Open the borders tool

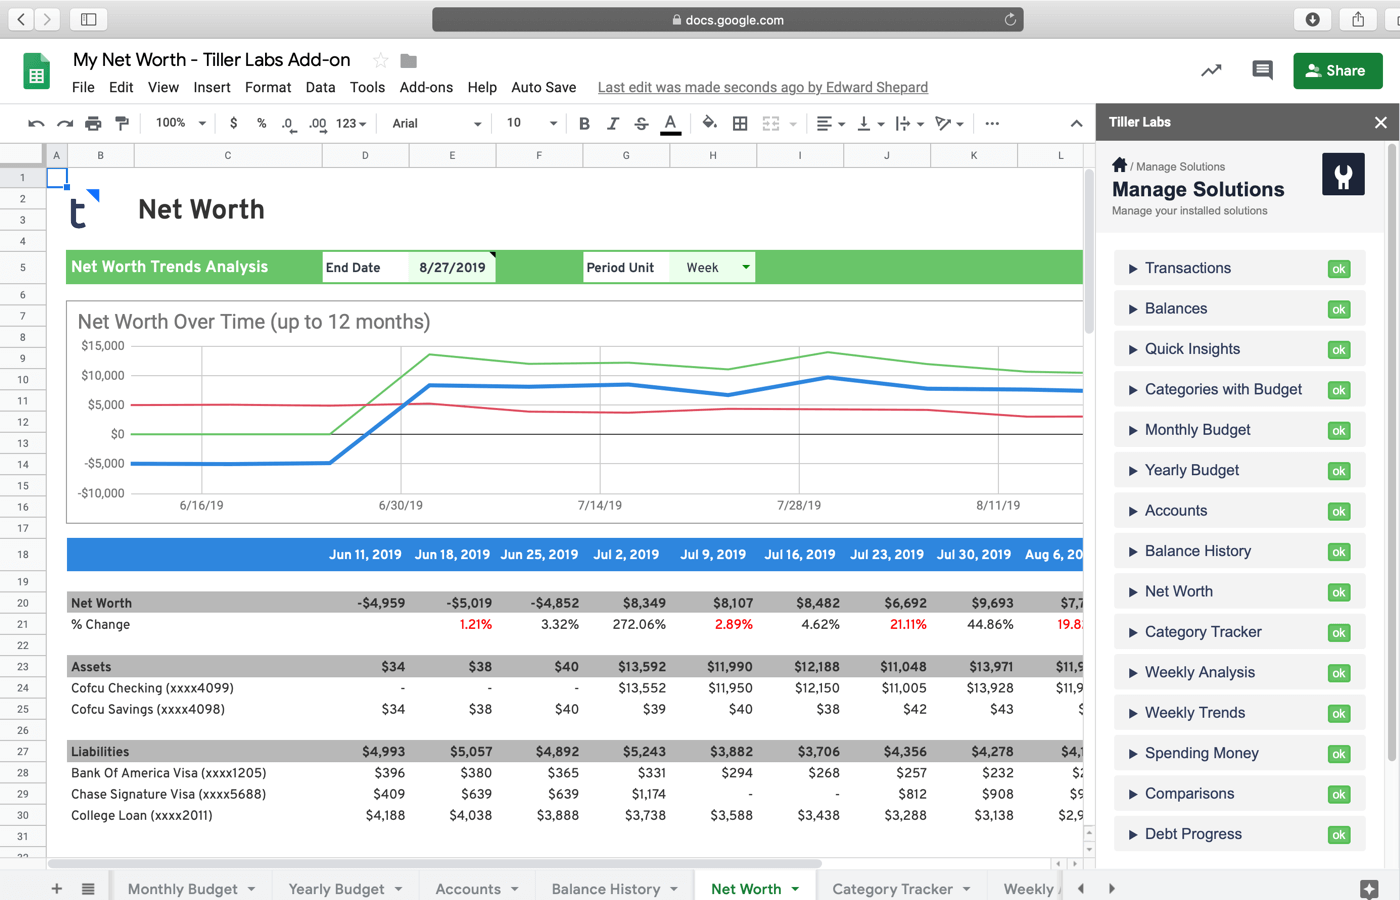pyautogui.click(x=740, y=124)
